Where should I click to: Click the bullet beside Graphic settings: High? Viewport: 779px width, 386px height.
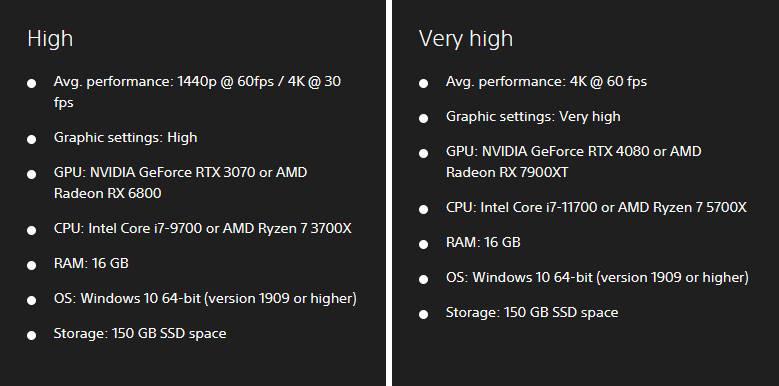(31, 139)
